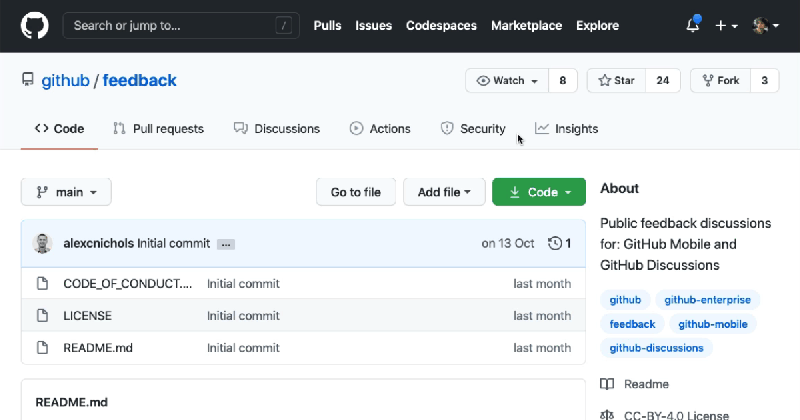Fork the repository
The image size is (800, 420).
click(x=720, y=81)
